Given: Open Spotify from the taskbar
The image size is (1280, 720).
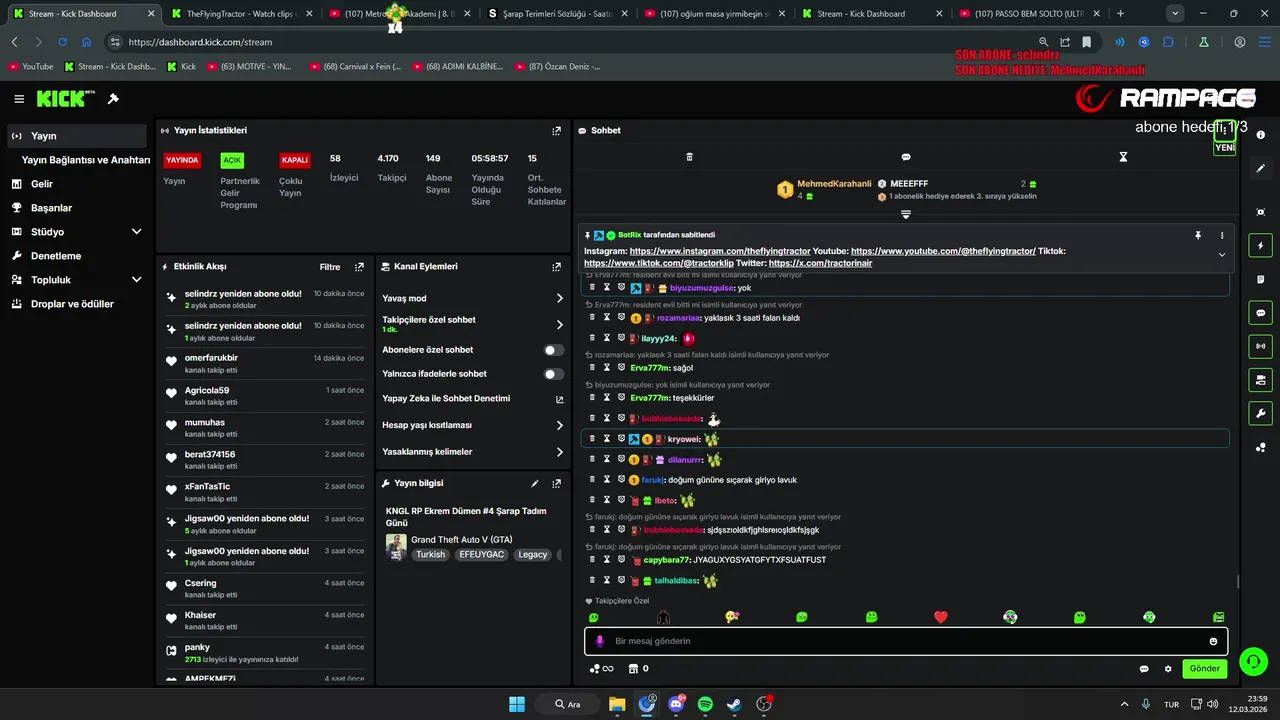Looking at the screenshot, I should [x=705, y=704].
